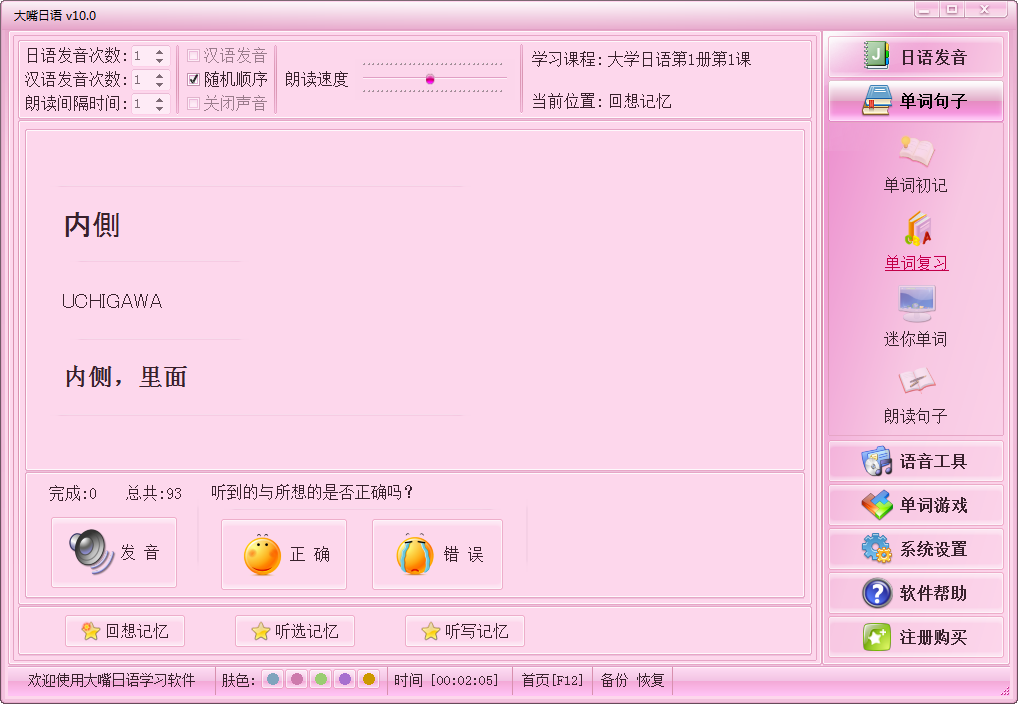Choose the green skin color swatch

[321, 679]
